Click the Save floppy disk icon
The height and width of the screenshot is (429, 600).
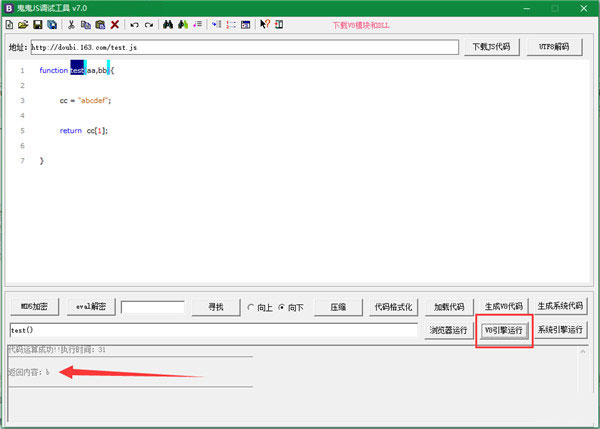[37, 24]
